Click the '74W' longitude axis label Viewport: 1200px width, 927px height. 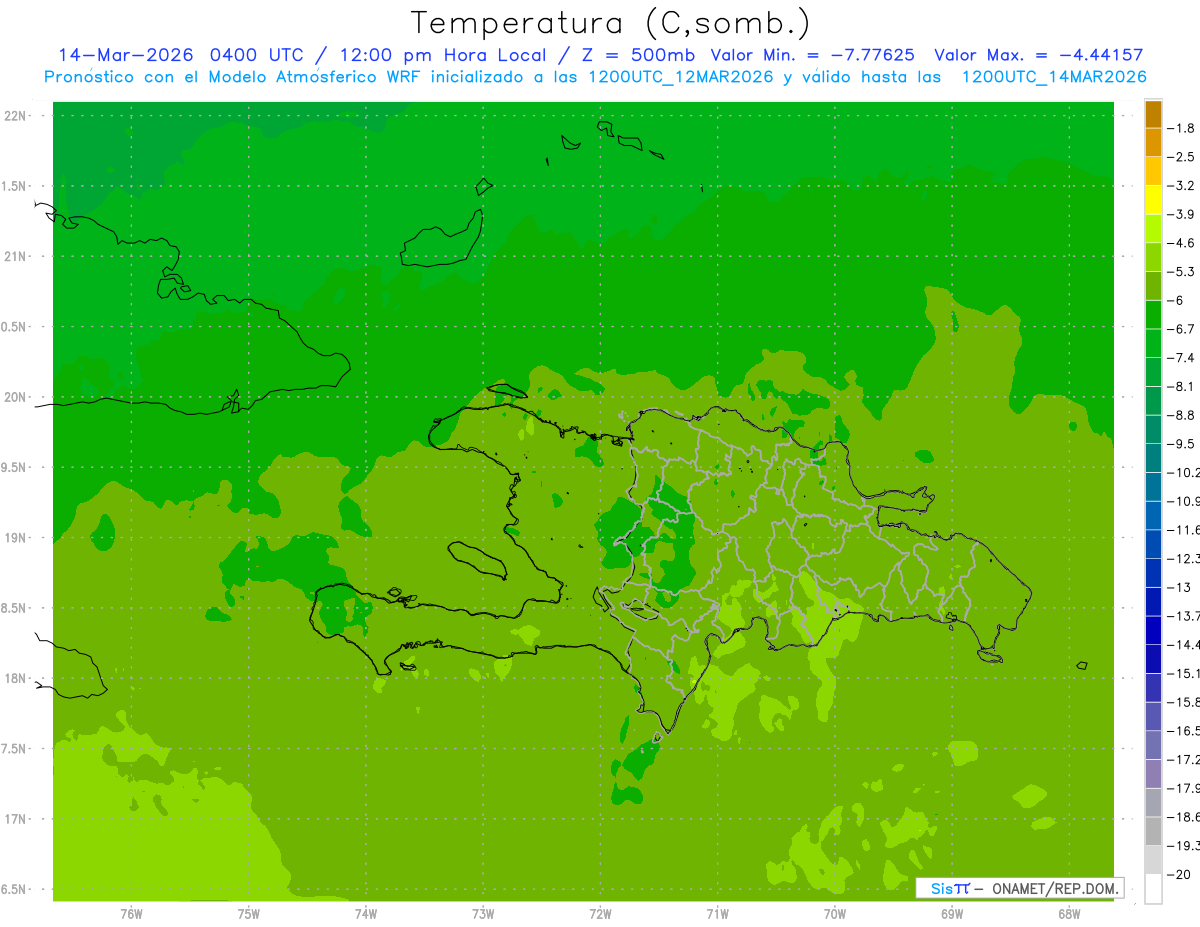click(366, 914)
